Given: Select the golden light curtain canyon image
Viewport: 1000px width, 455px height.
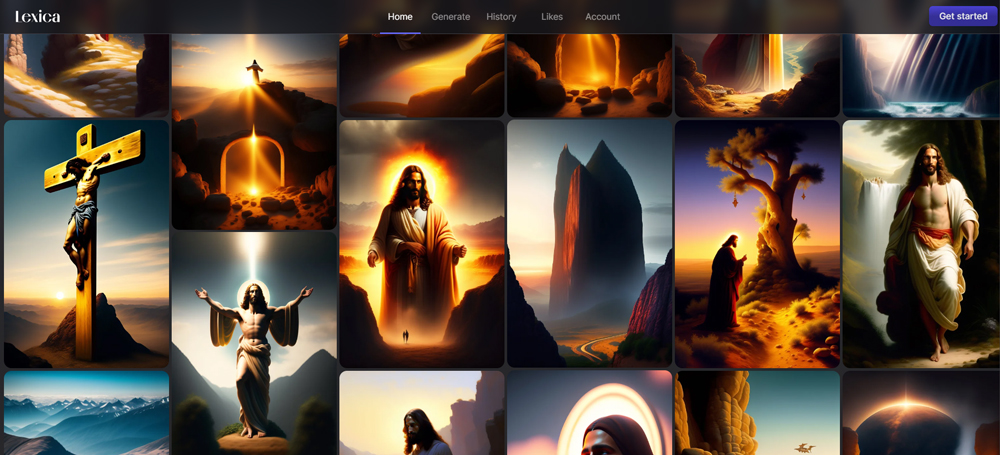Looking at the screenshot, I should (757, 75).
